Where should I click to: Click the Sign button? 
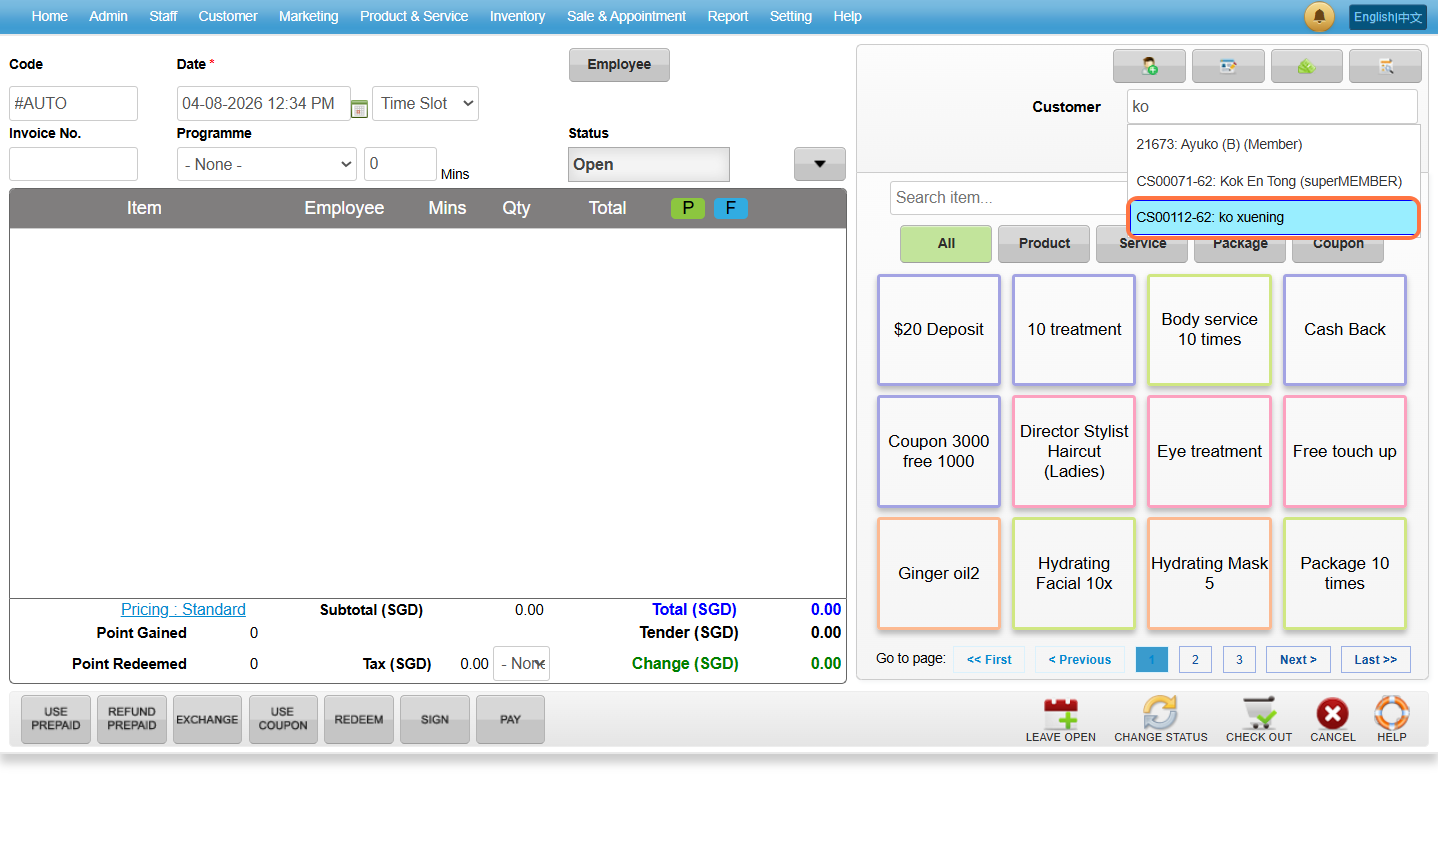[435, 719]
